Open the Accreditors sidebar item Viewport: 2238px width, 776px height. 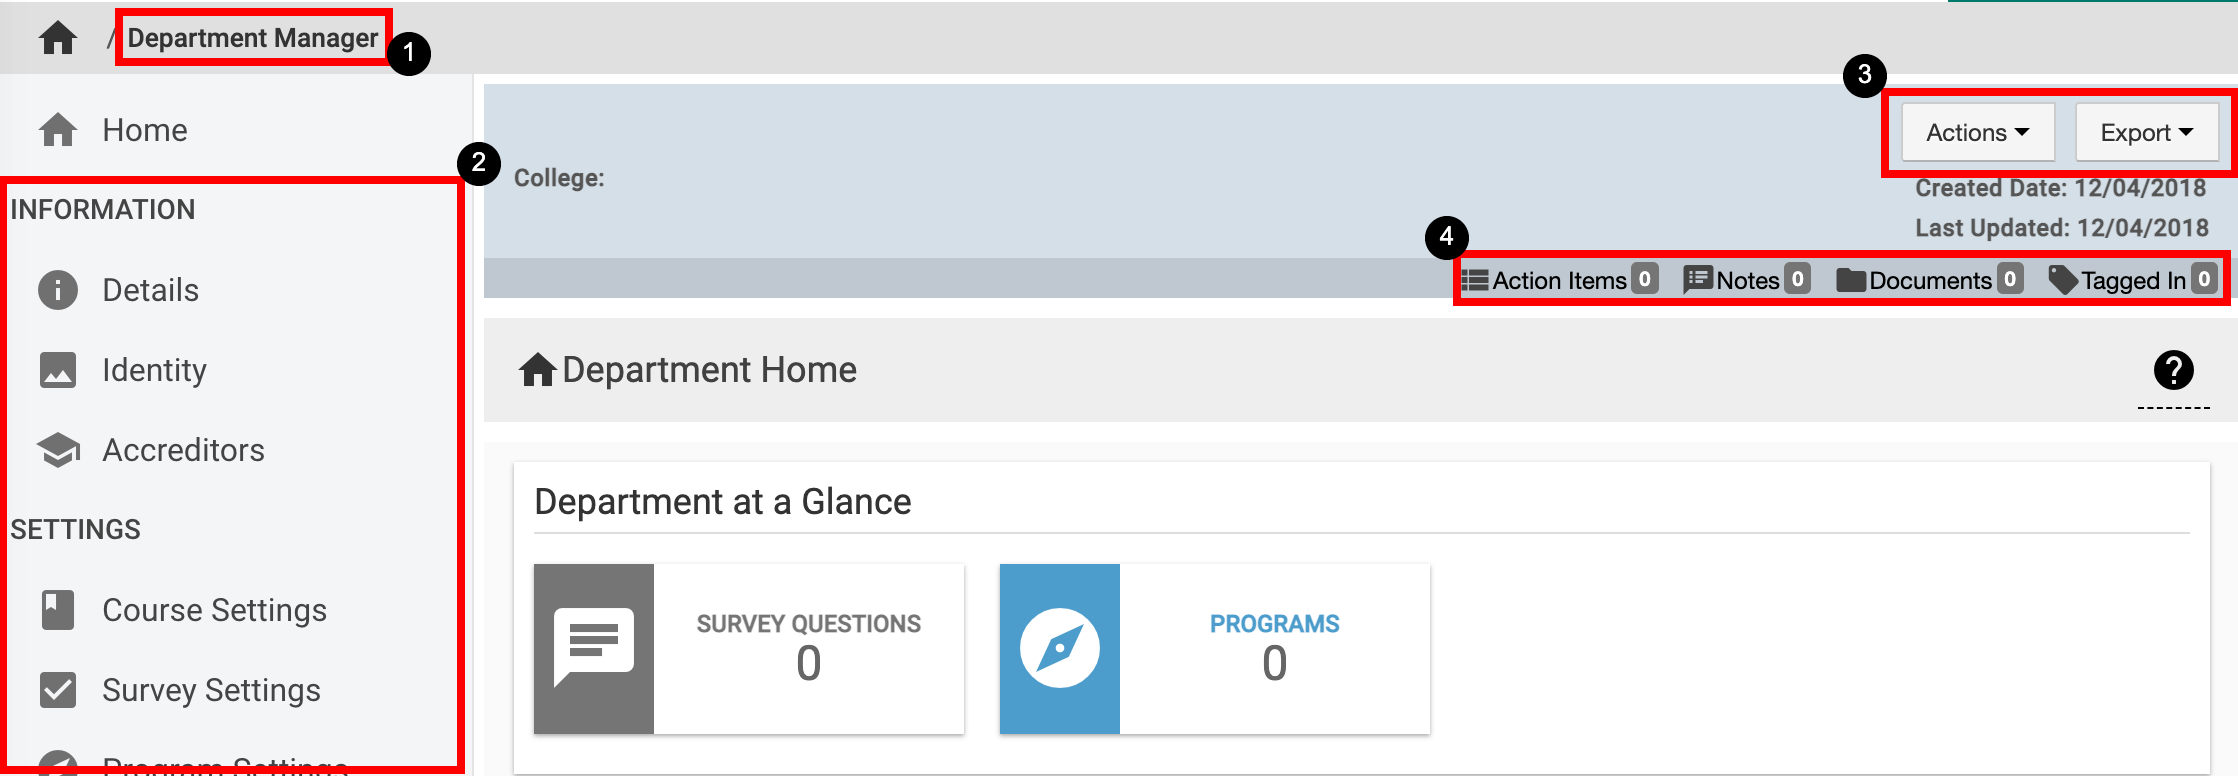point(183,450)
